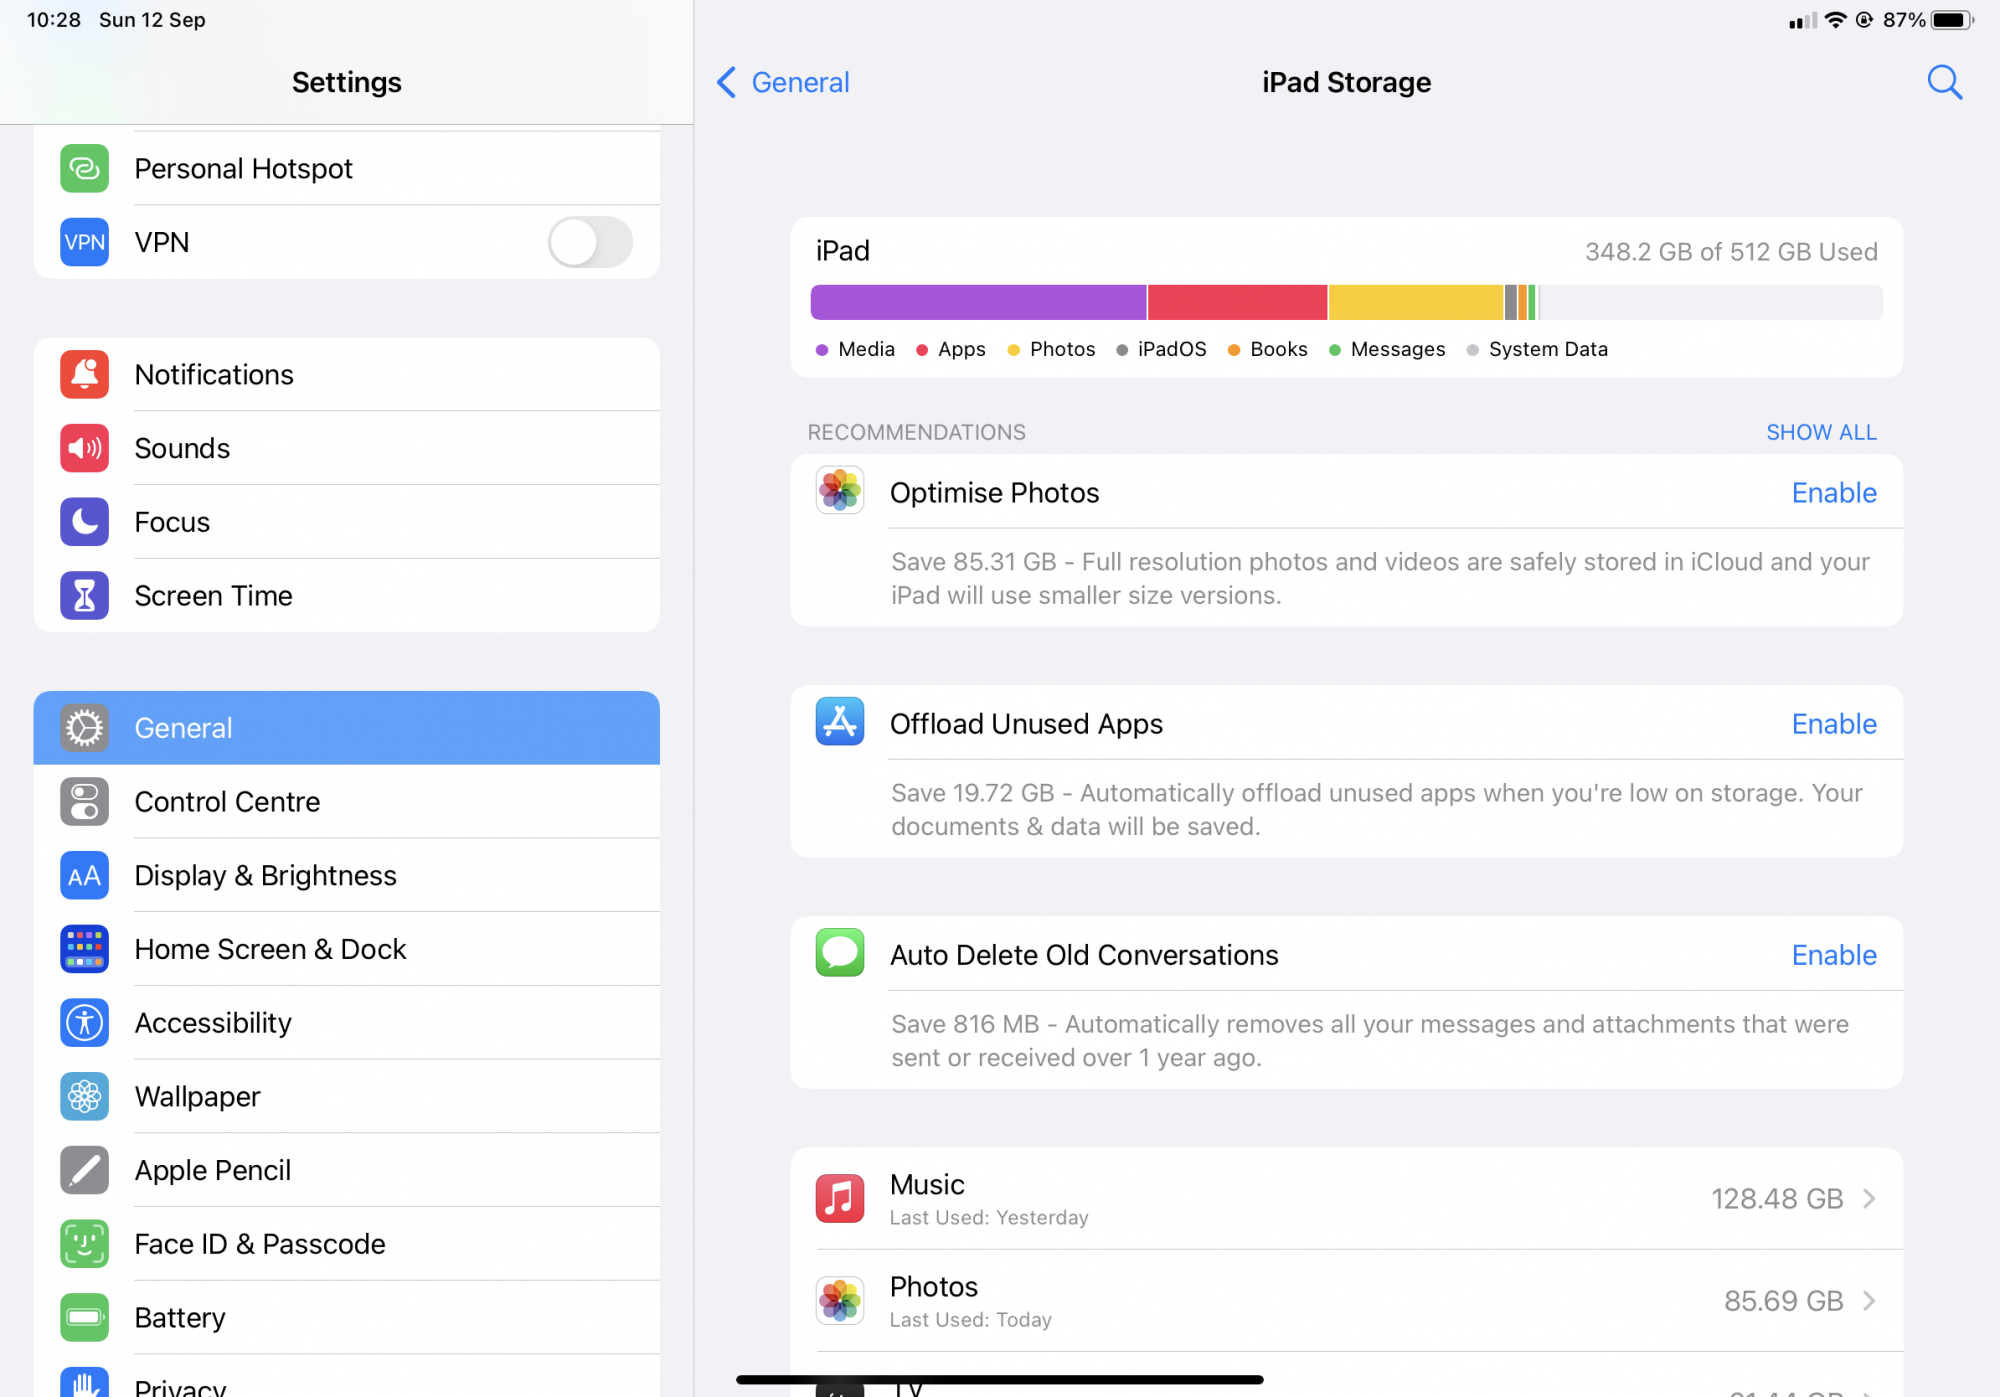Tap the Wallpaper flower icon
The height and width of the screenshot is (1397, 2000).
coord(84,1097)
